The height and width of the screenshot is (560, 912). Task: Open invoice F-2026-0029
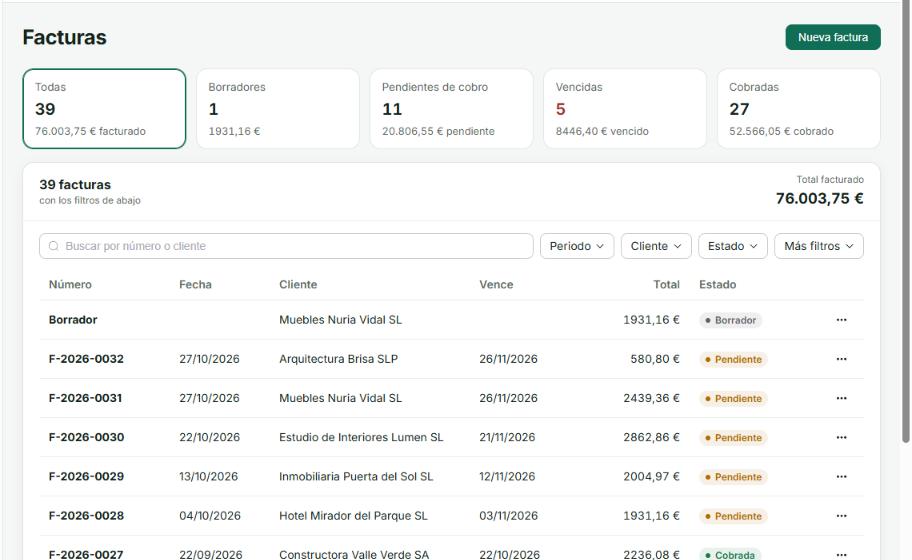point(86,476)
